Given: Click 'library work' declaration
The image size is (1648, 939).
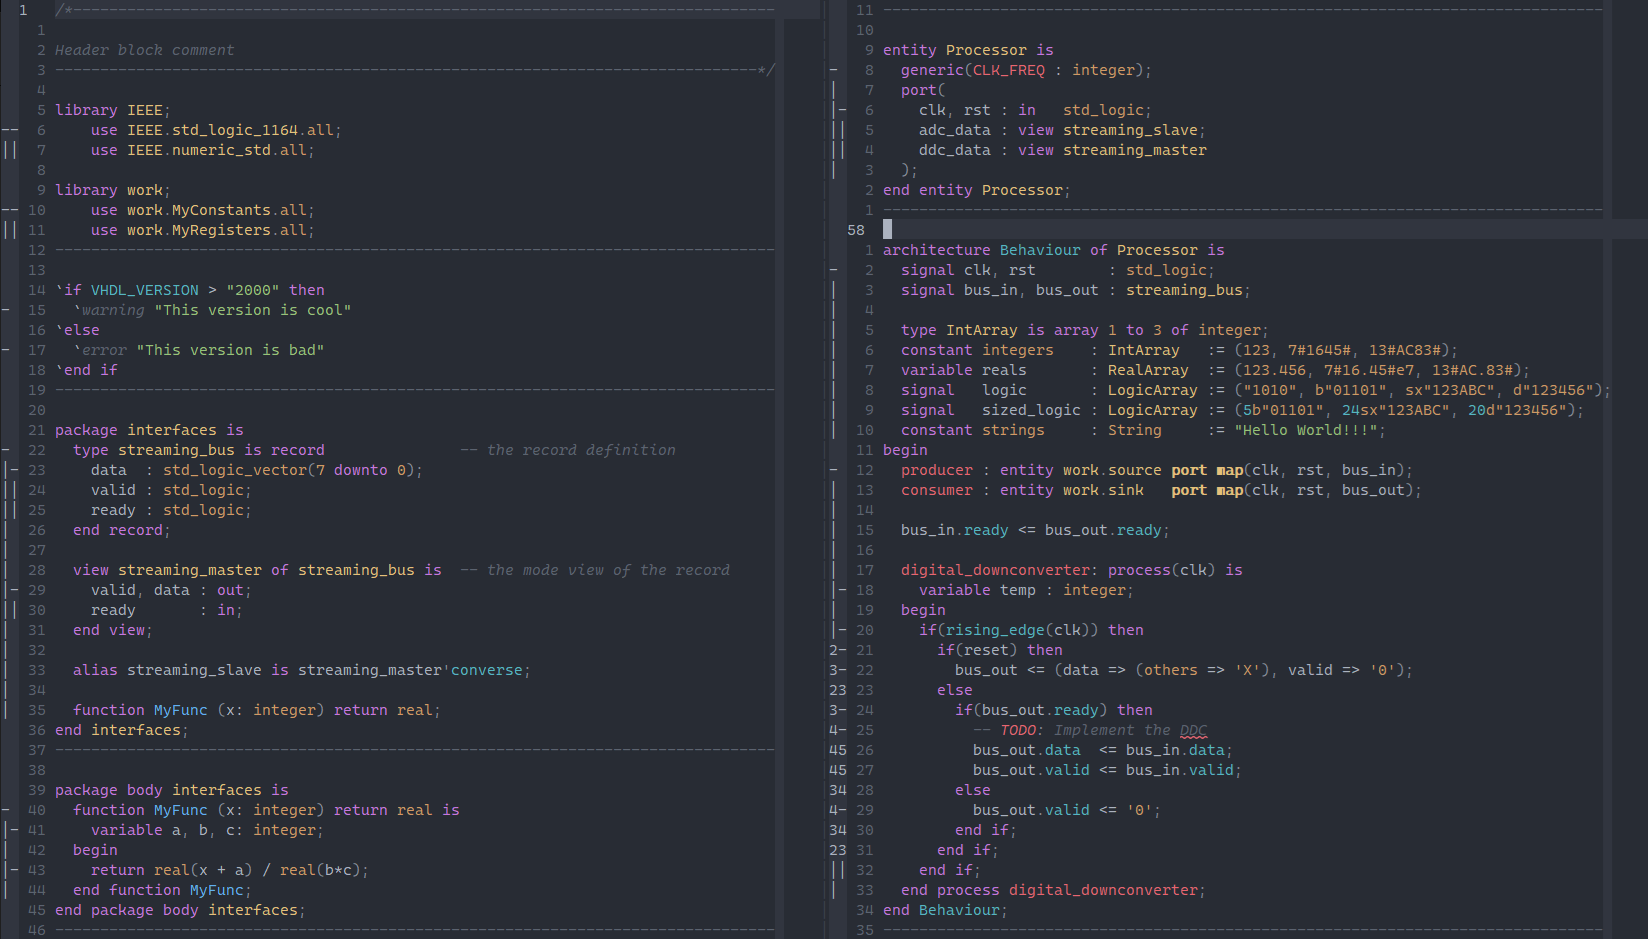Looking at the screenshot, I should pos(112,190).
